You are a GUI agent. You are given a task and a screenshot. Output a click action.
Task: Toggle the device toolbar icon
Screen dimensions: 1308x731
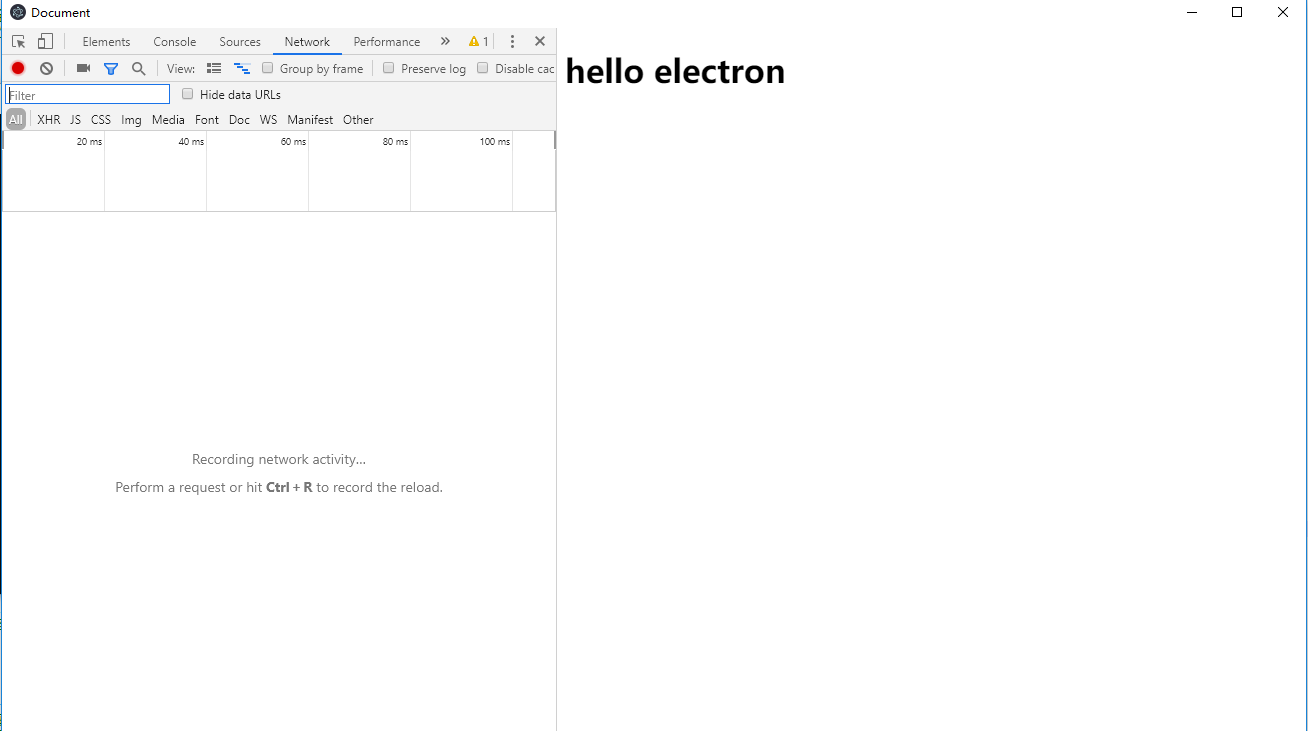45,42
